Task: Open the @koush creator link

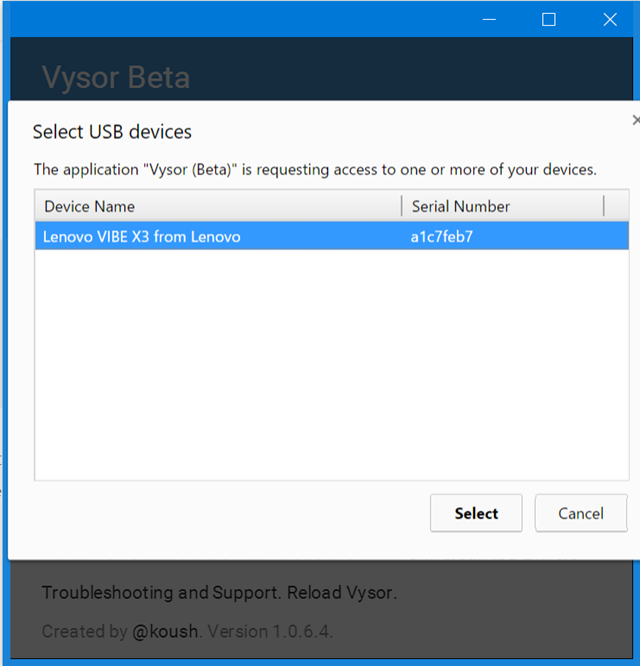Action: pos(165,632)
